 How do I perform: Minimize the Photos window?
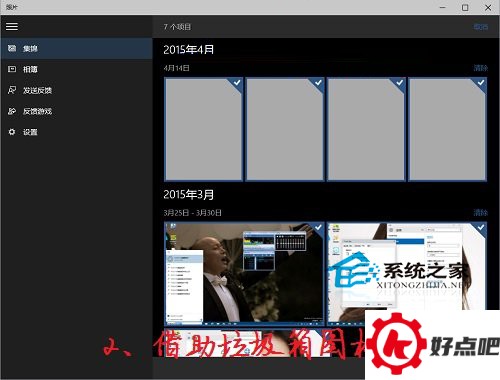coord(443,7)
